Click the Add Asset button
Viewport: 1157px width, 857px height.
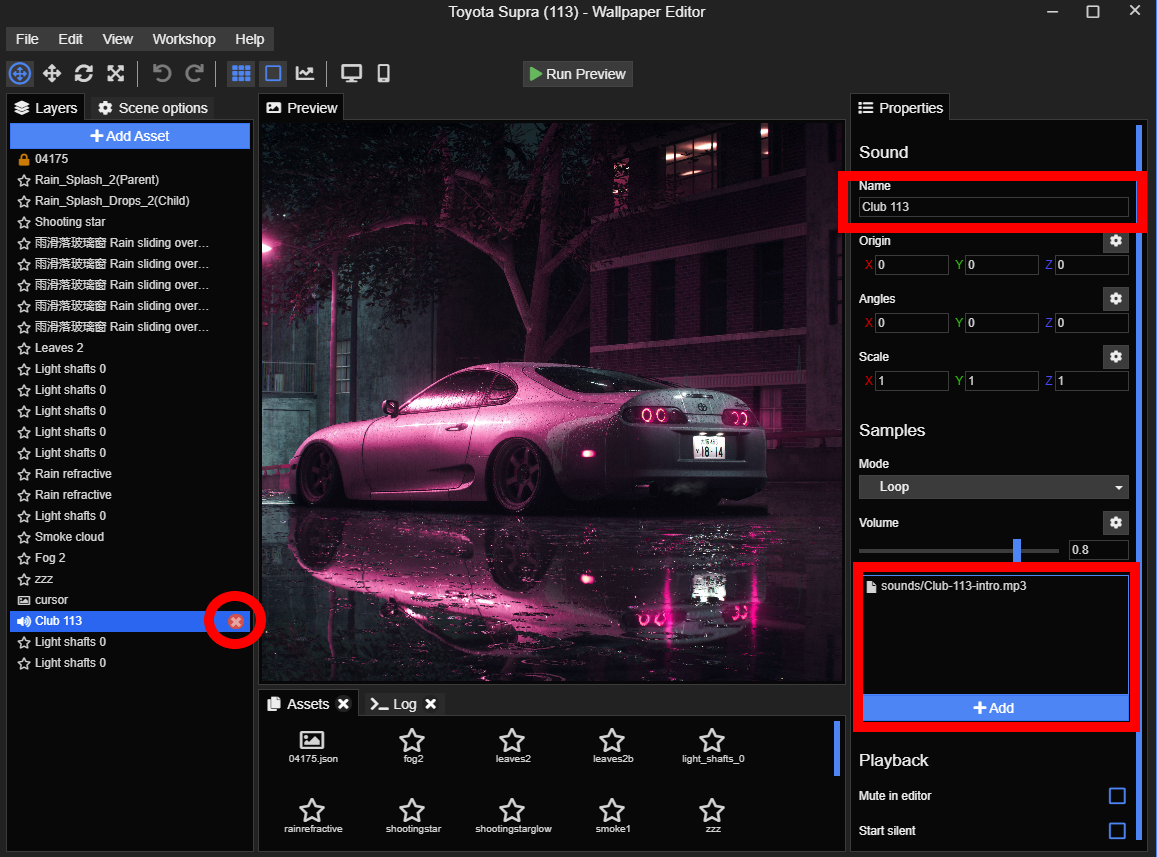[130, 136]
